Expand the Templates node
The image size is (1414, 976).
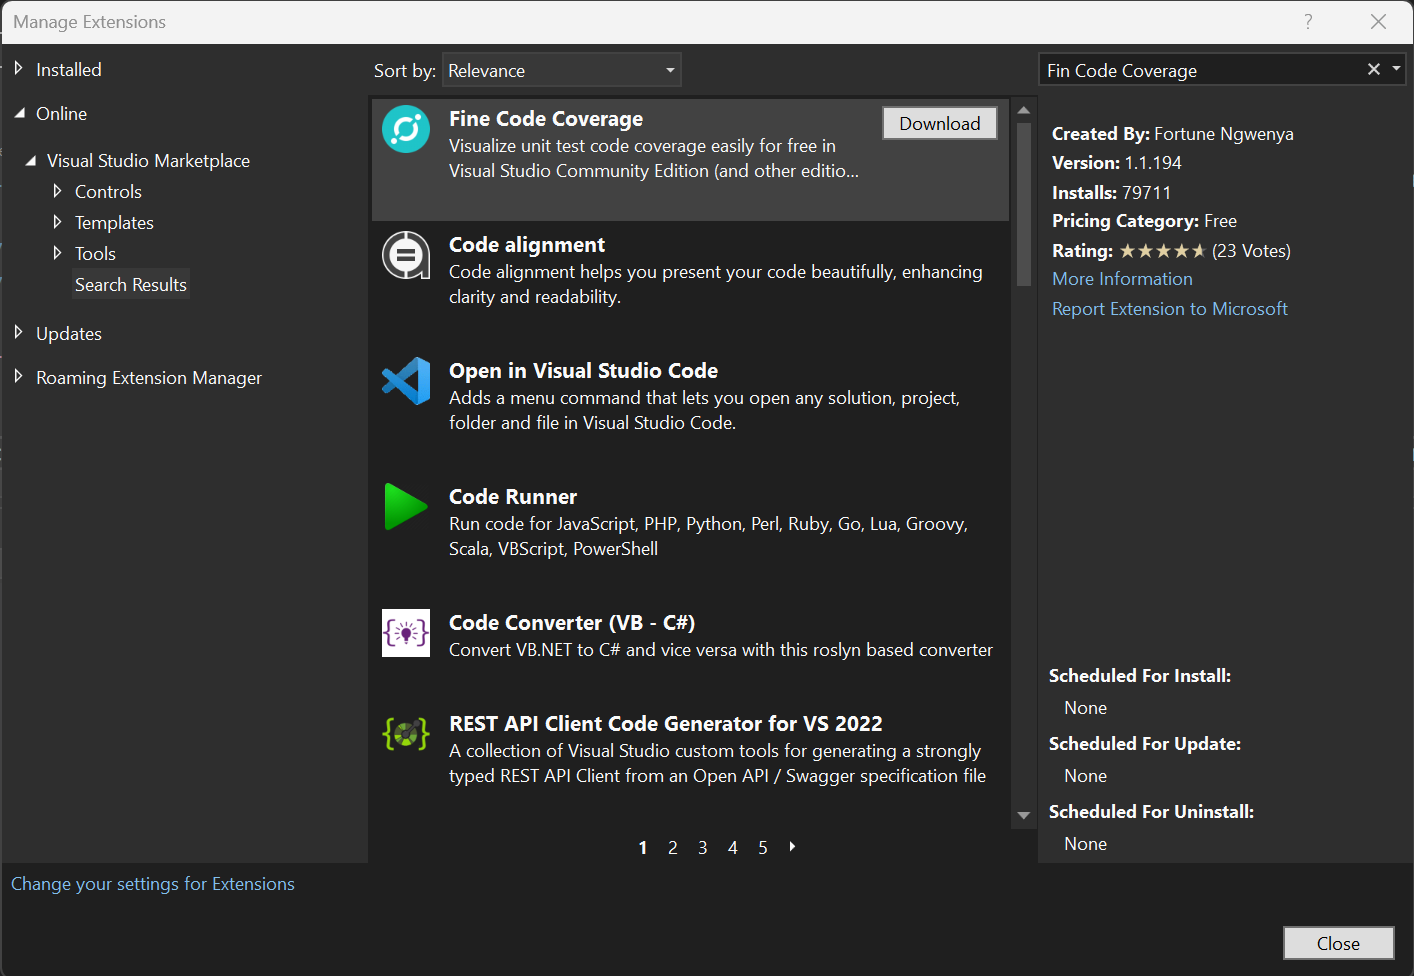coord(57,222)
